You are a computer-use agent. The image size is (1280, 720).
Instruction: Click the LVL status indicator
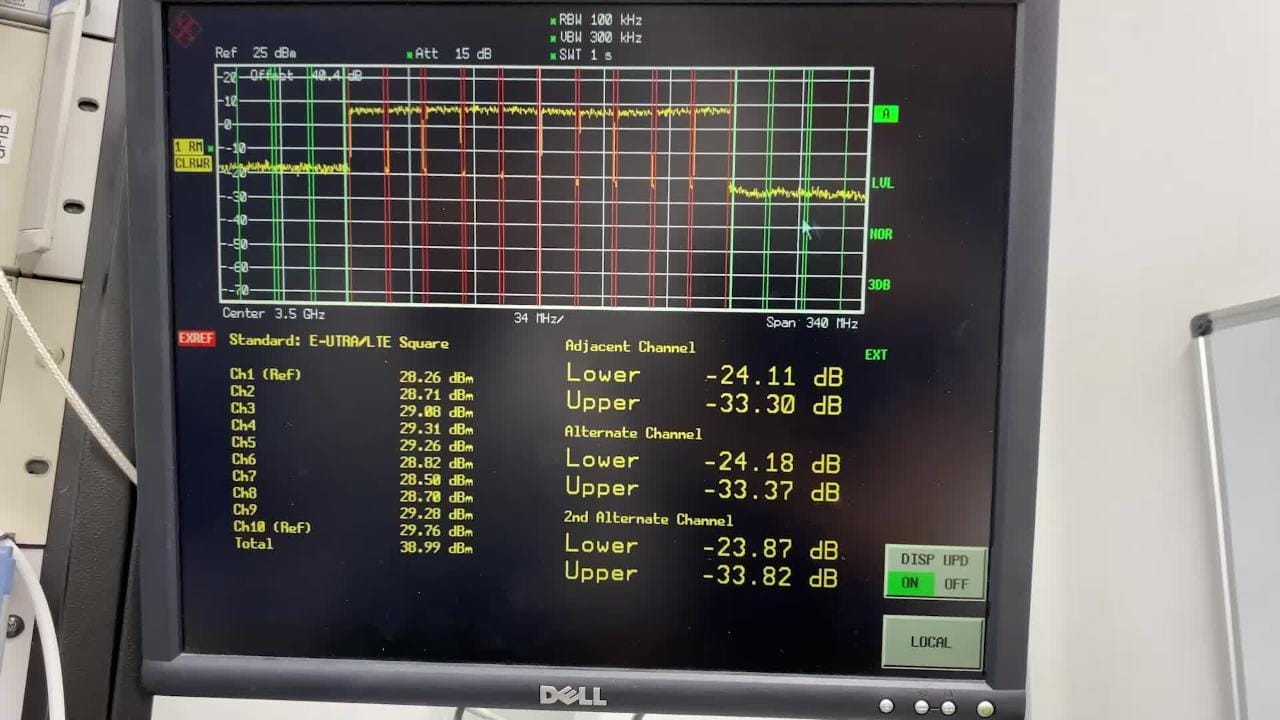pyautogui.click(x=882, y=183)
